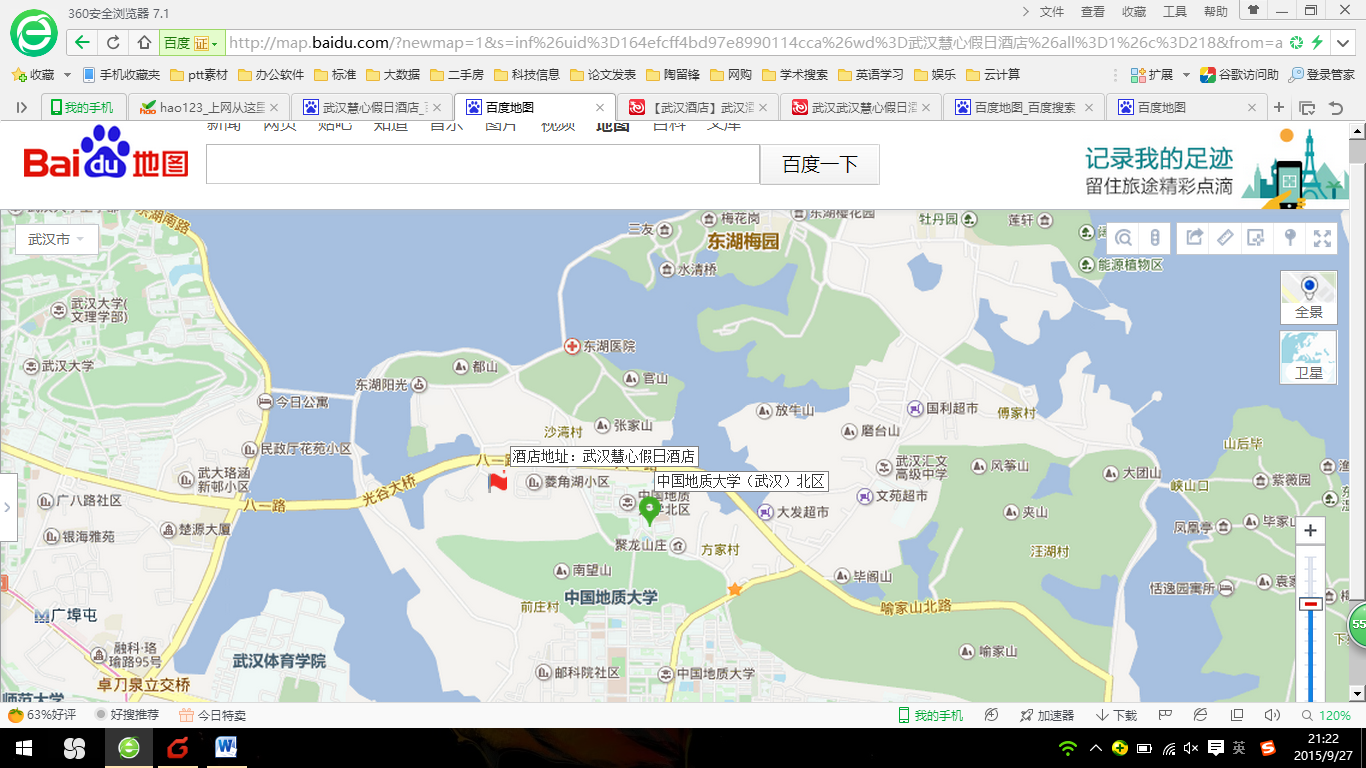Switch to satellite (卫星) map view
The image size is (1366, 768).
click(x=1308, y=358)
